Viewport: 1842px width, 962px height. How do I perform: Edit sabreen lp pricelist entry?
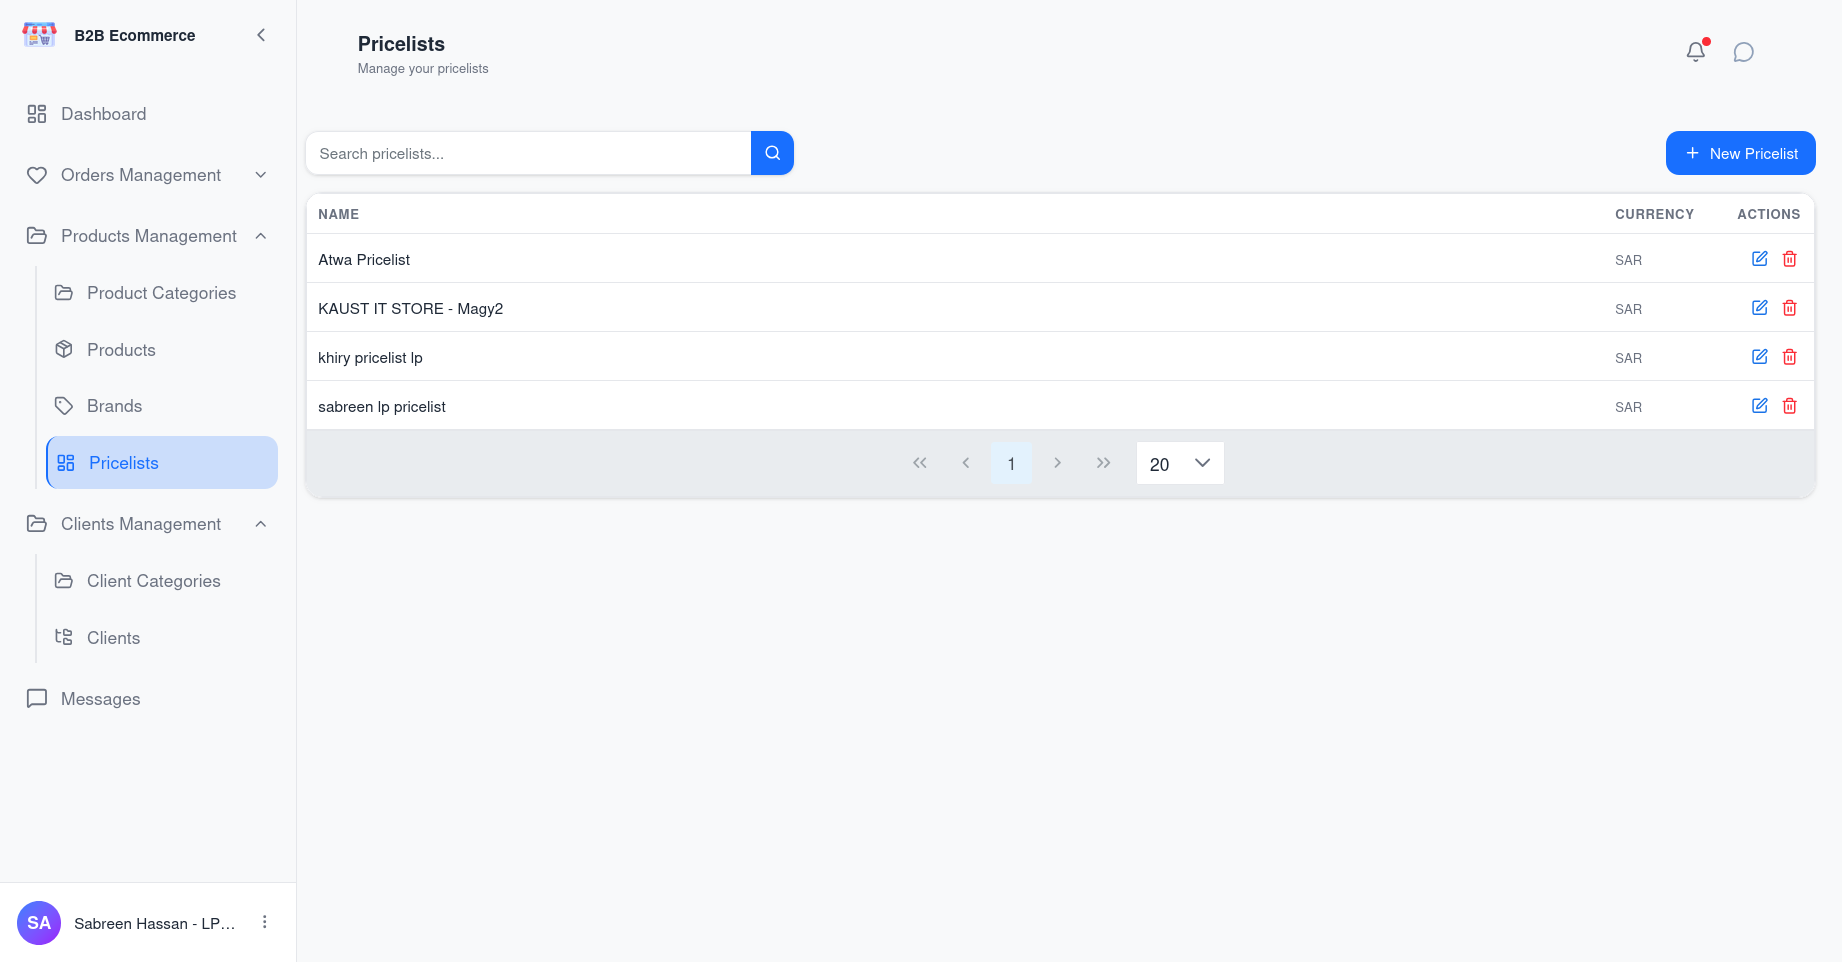pyautogui.click(x=1760, y=406)
